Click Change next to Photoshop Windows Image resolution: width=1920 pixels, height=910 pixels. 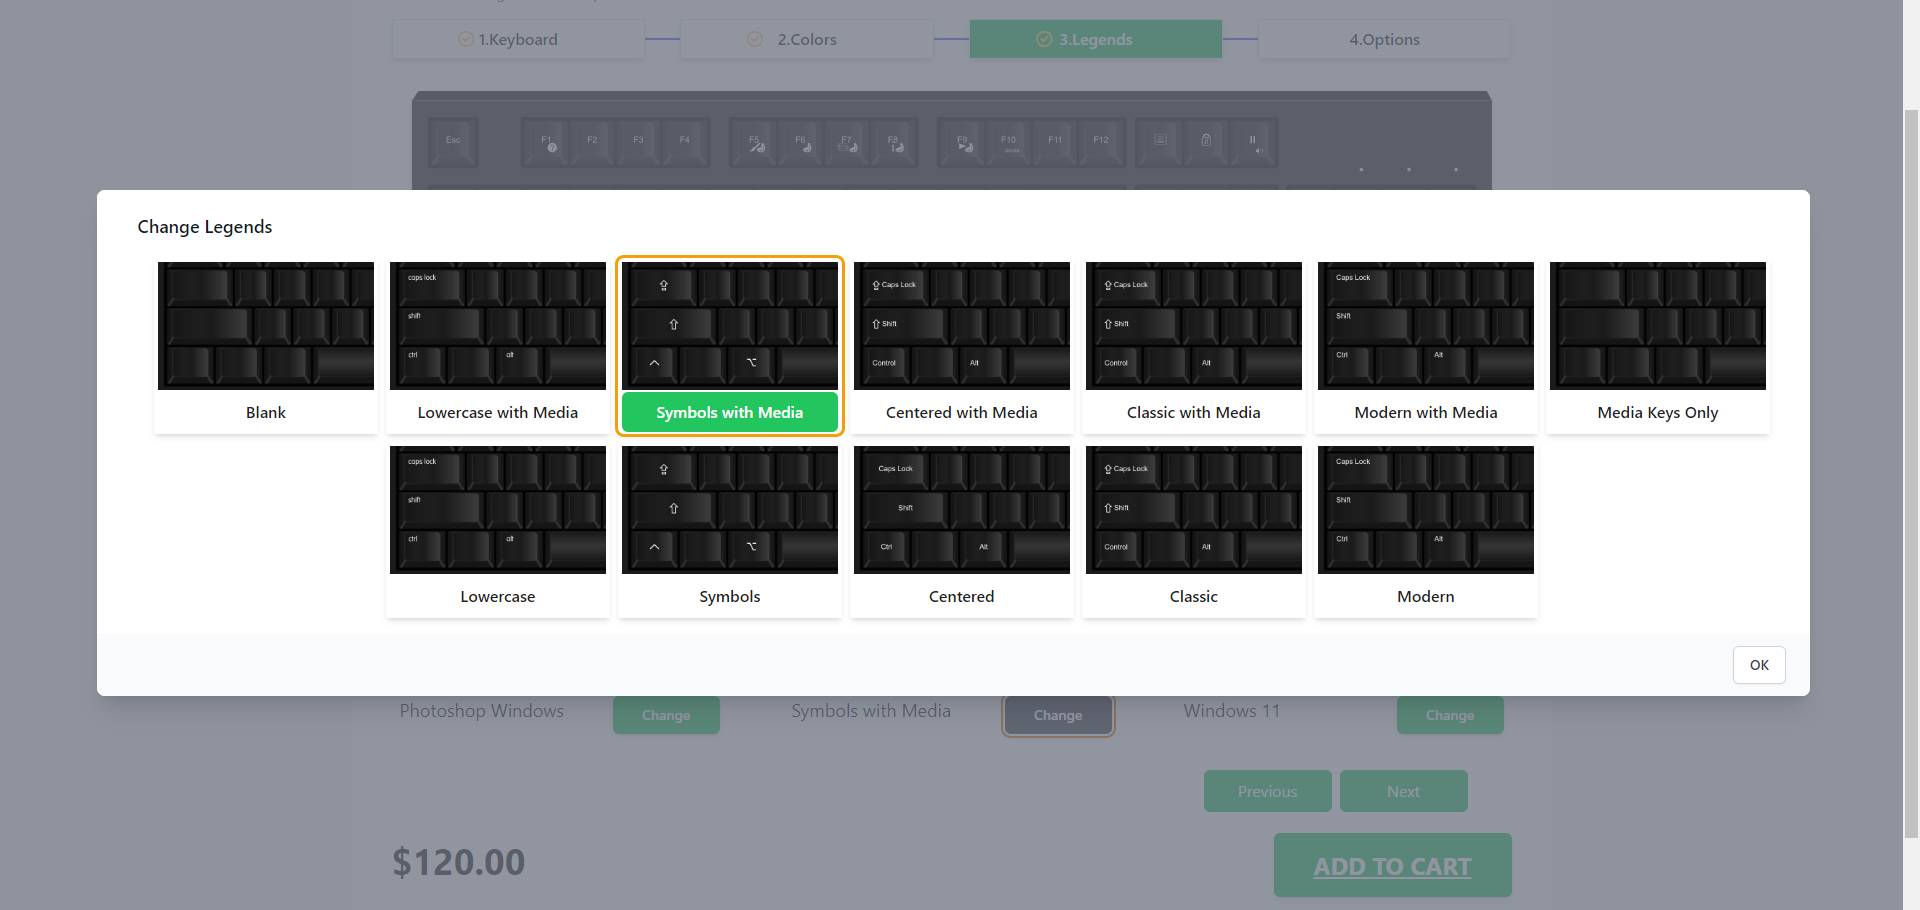click(666, 715)
